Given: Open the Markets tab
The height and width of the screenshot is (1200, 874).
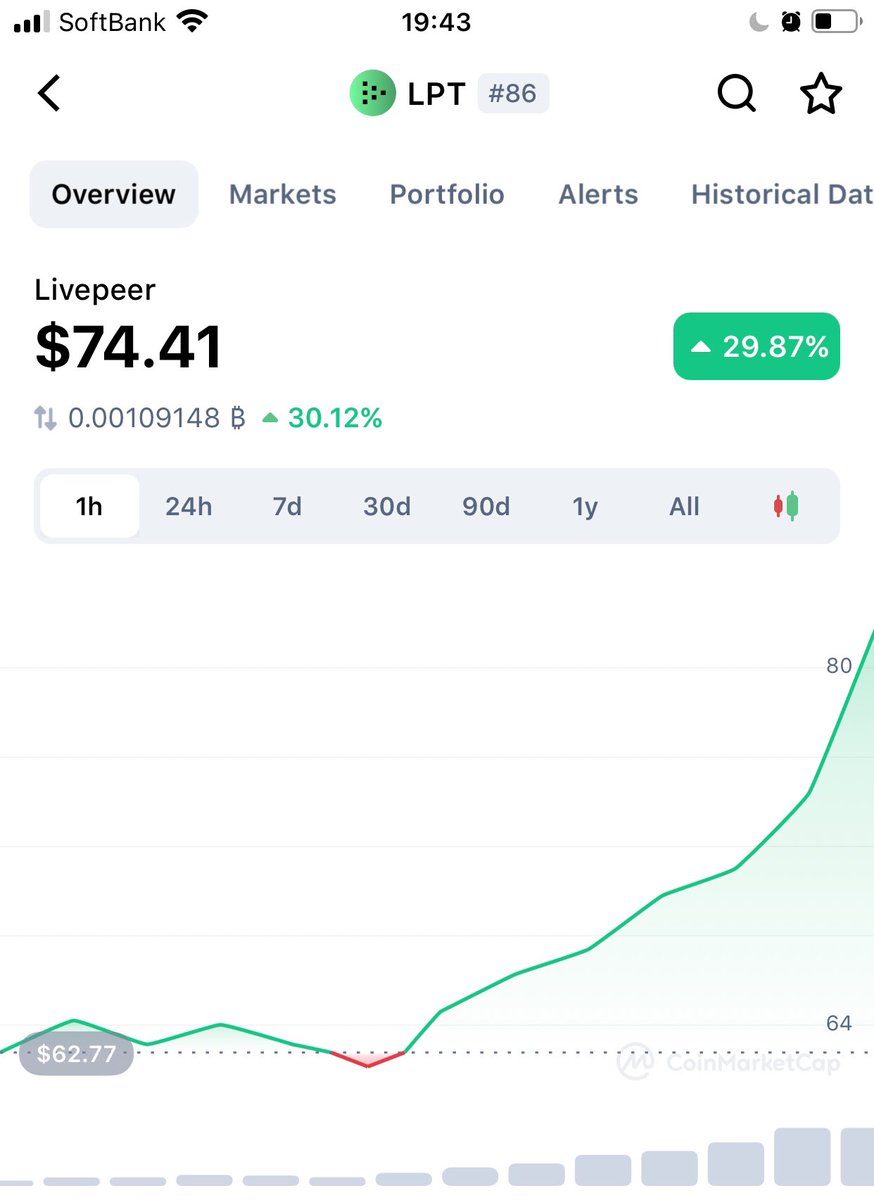Looking at the screenshot, I should click(x=283, y=194).
